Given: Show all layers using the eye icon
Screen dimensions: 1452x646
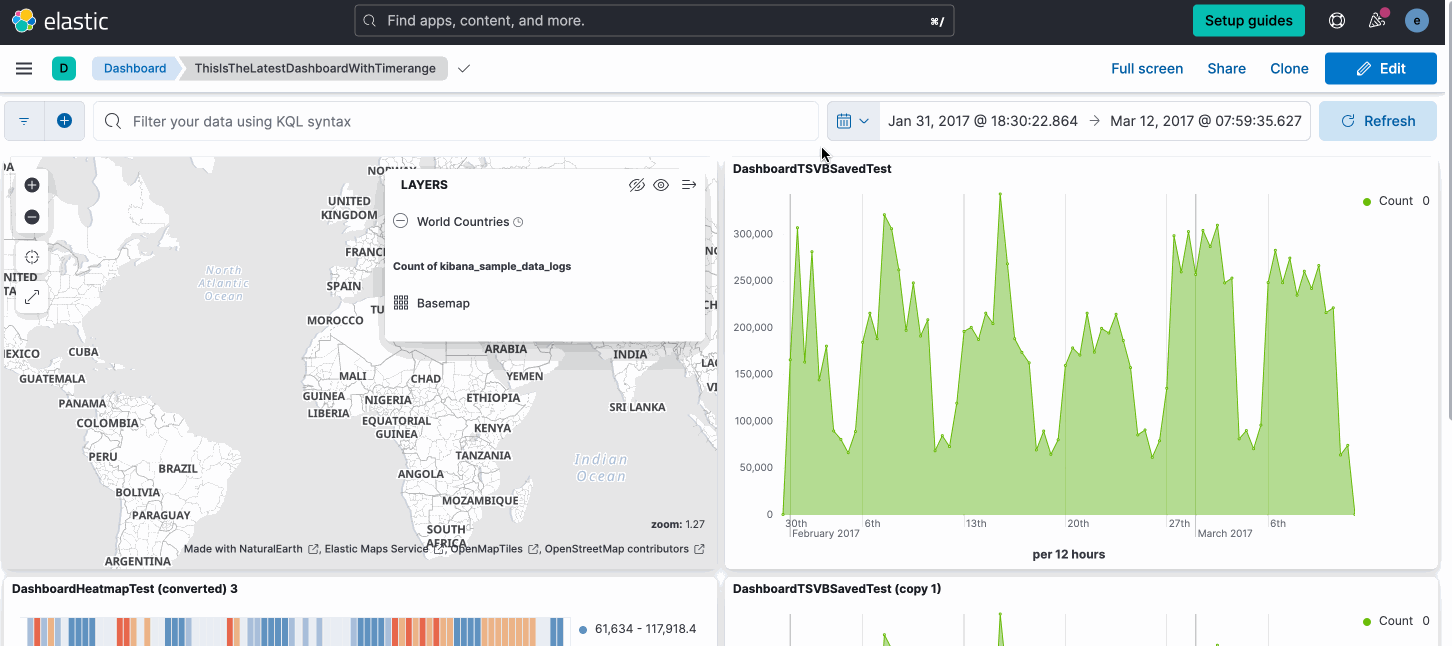Looking at the screenshot, I should (x=660, y=184).
